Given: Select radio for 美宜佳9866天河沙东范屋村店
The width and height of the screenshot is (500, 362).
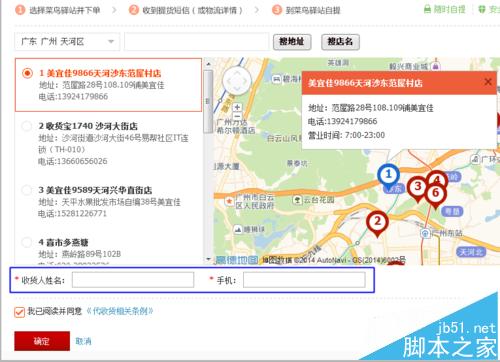Looking at the screenshot, I should click(x=27, y=73).
